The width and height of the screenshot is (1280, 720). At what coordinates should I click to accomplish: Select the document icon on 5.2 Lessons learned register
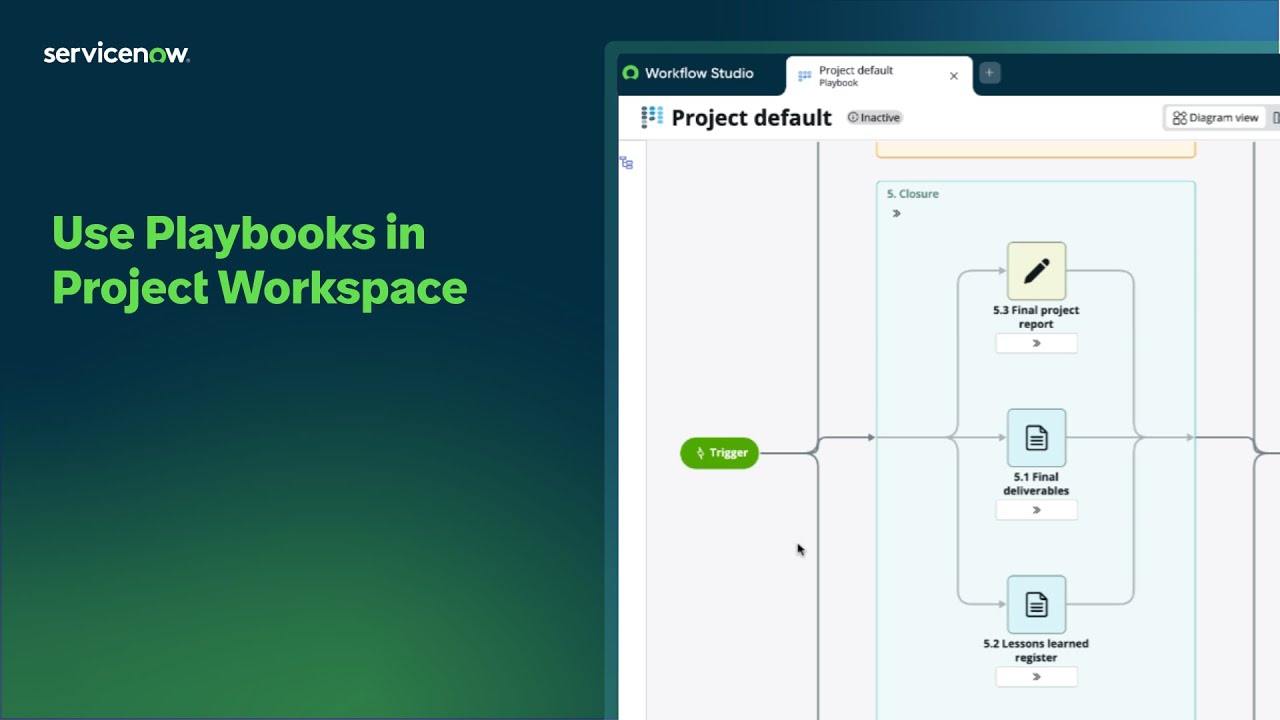(1036, 604)
